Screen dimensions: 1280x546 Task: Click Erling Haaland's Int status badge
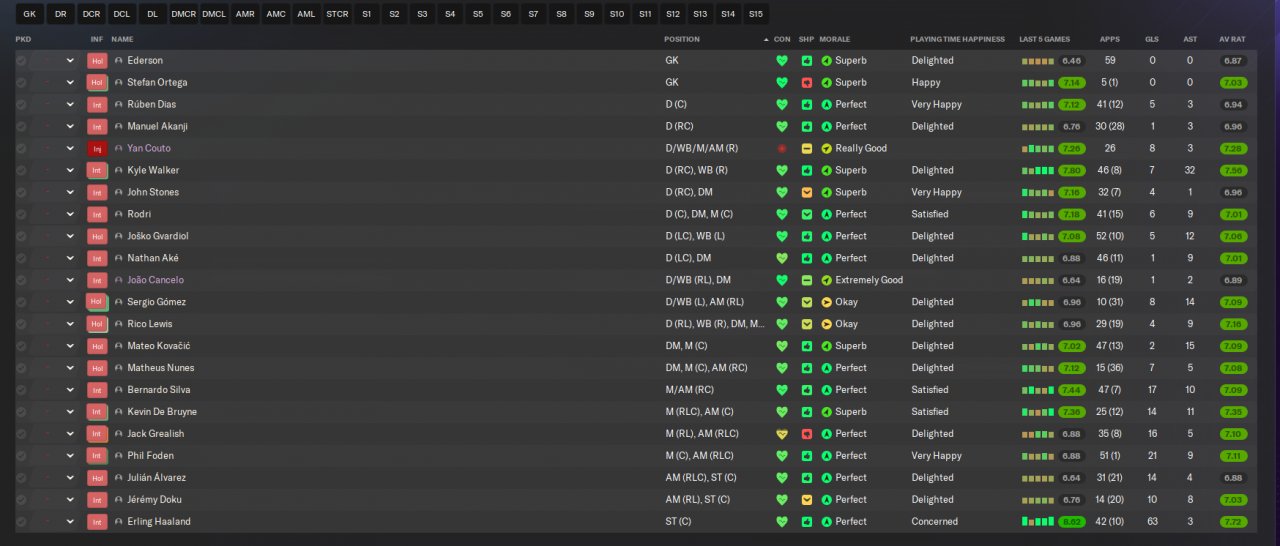(x=97, y=522)
